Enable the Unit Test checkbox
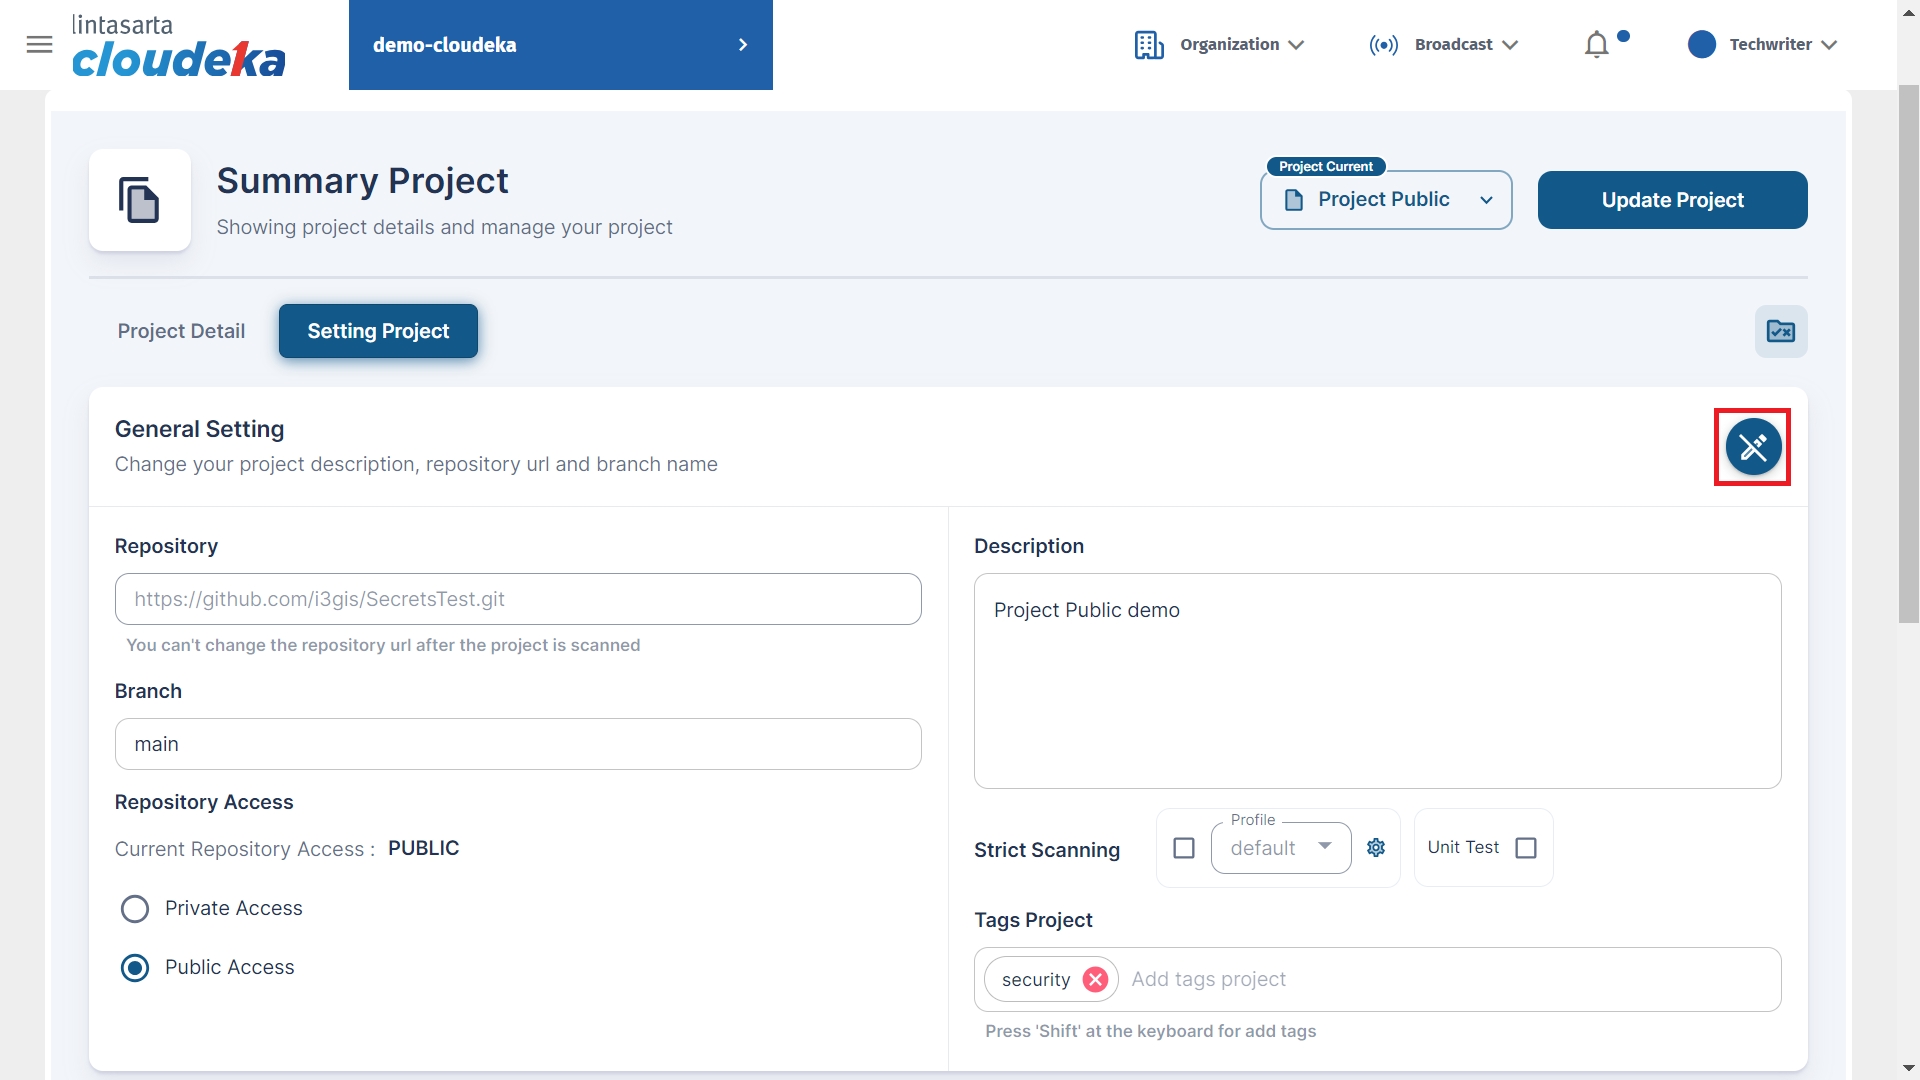 point(1525,848)
